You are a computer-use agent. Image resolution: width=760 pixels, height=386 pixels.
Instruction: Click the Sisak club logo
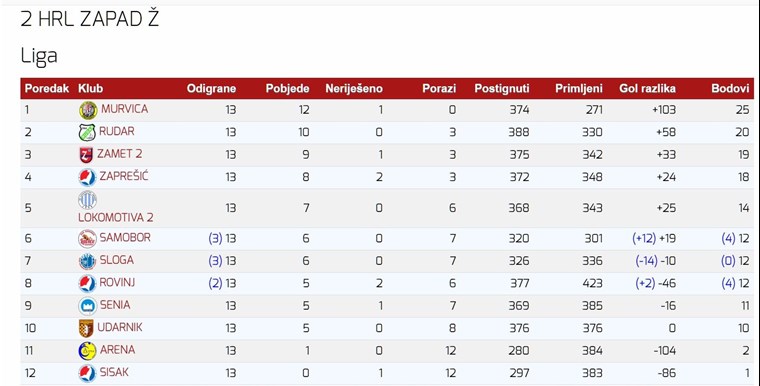87,373
